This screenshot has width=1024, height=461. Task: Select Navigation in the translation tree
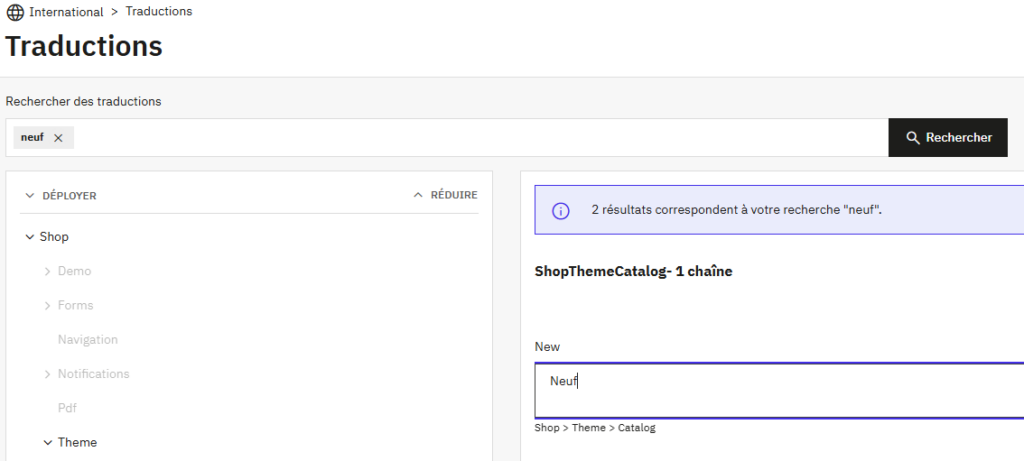[87, 340]
